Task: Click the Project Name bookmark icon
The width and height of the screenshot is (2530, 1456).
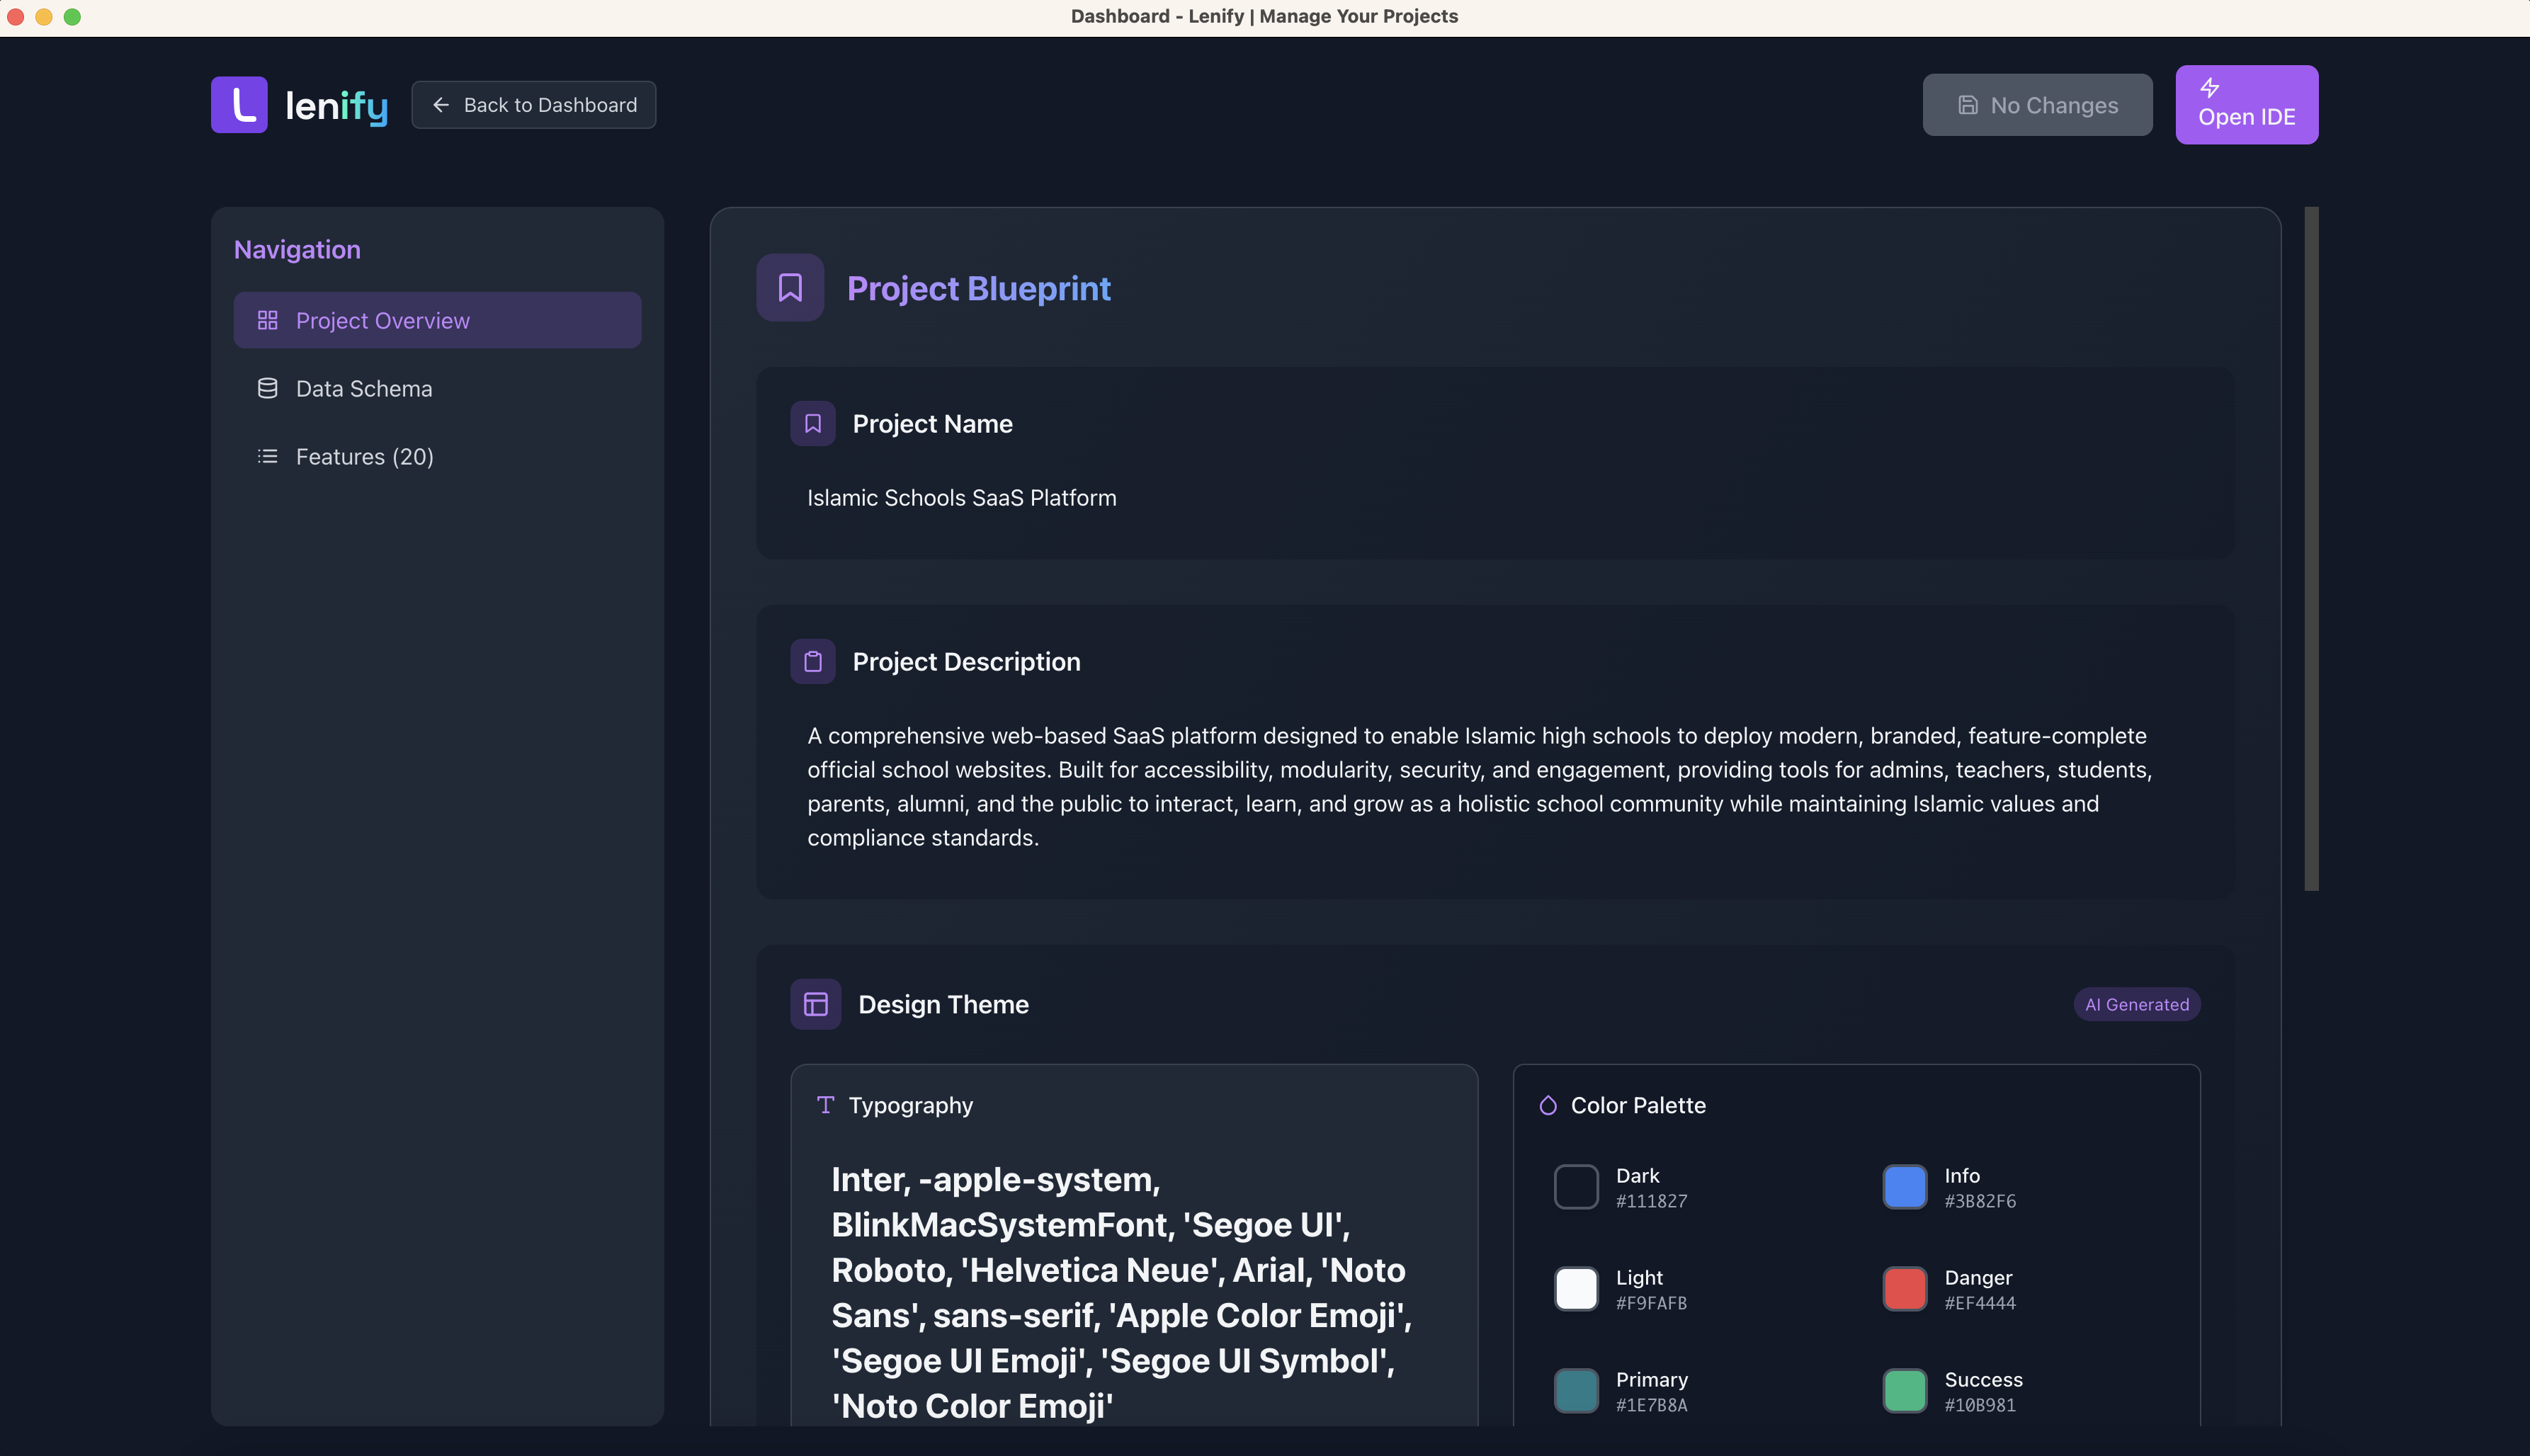Action: click(x=813, y=424)
